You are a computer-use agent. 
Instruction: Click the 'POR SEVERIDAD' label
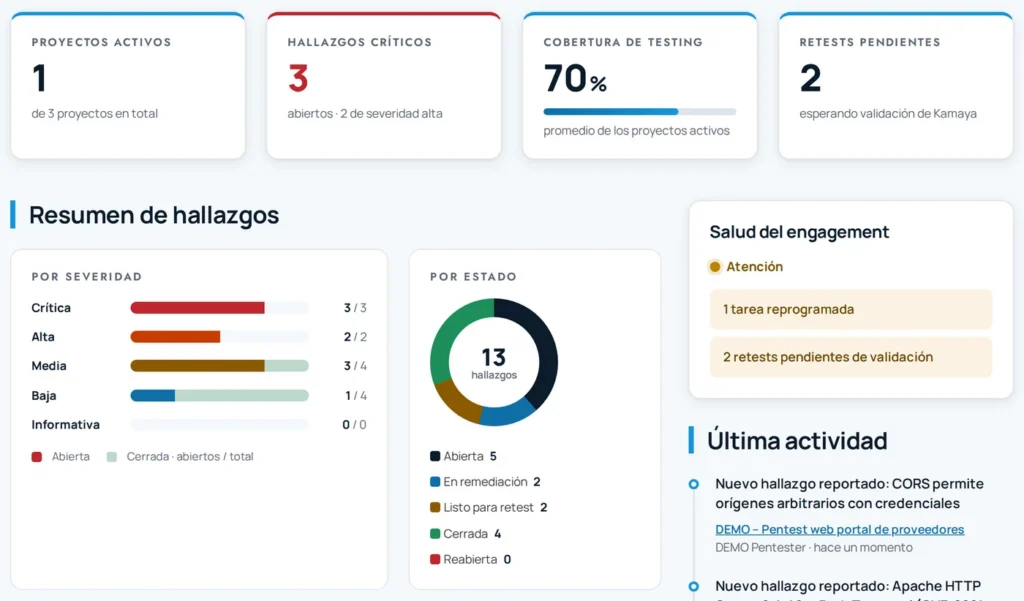(x=87, y=276)
